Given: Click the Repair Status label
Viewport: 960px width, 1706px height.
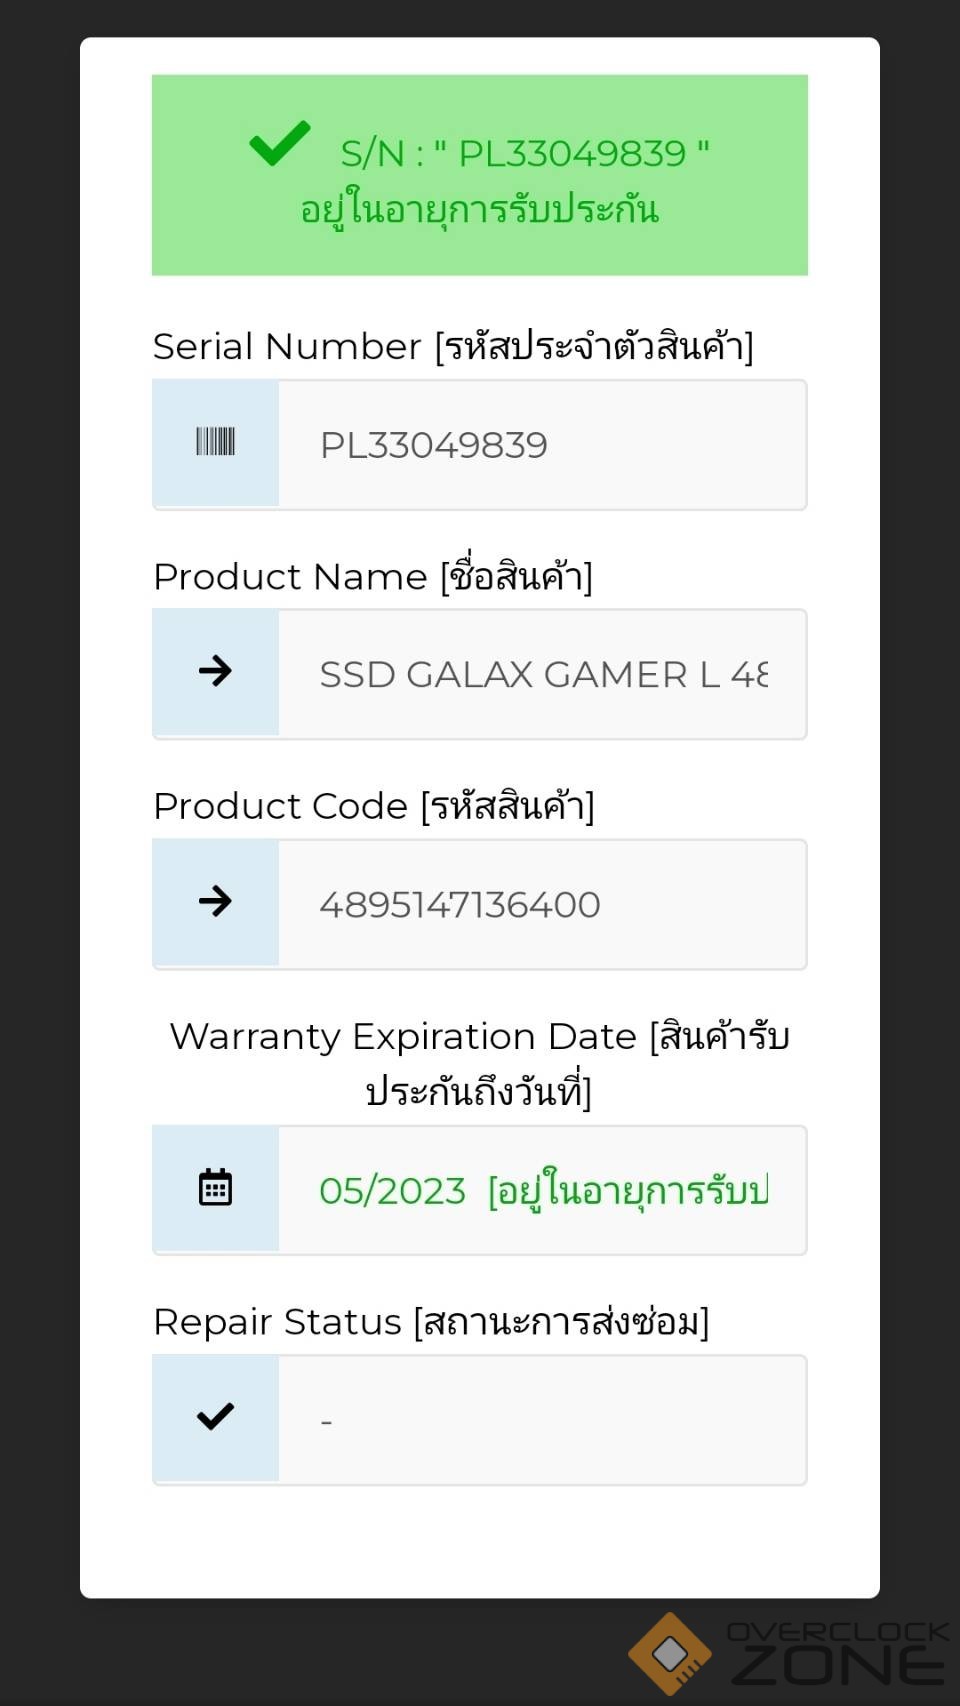Looking at the screenshot, I should [x=430, y=1322].
